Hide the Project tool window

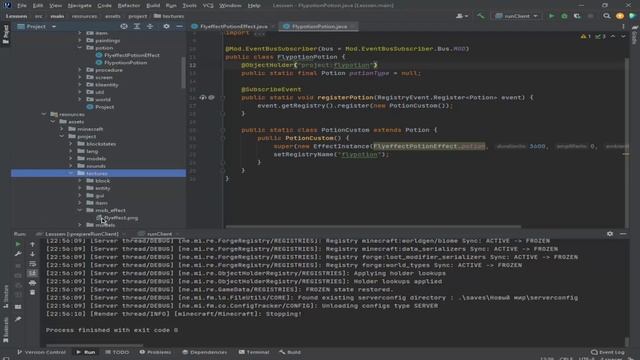click(x=179, y=26)
